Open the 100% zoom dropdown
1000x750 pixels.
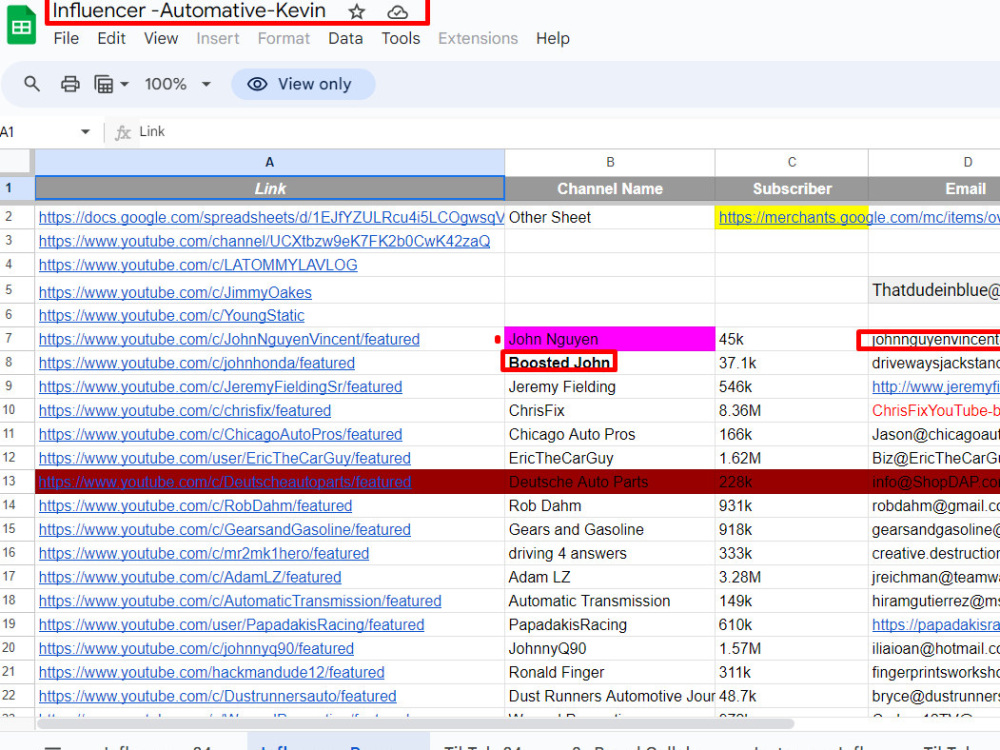[x=177, y=84]
